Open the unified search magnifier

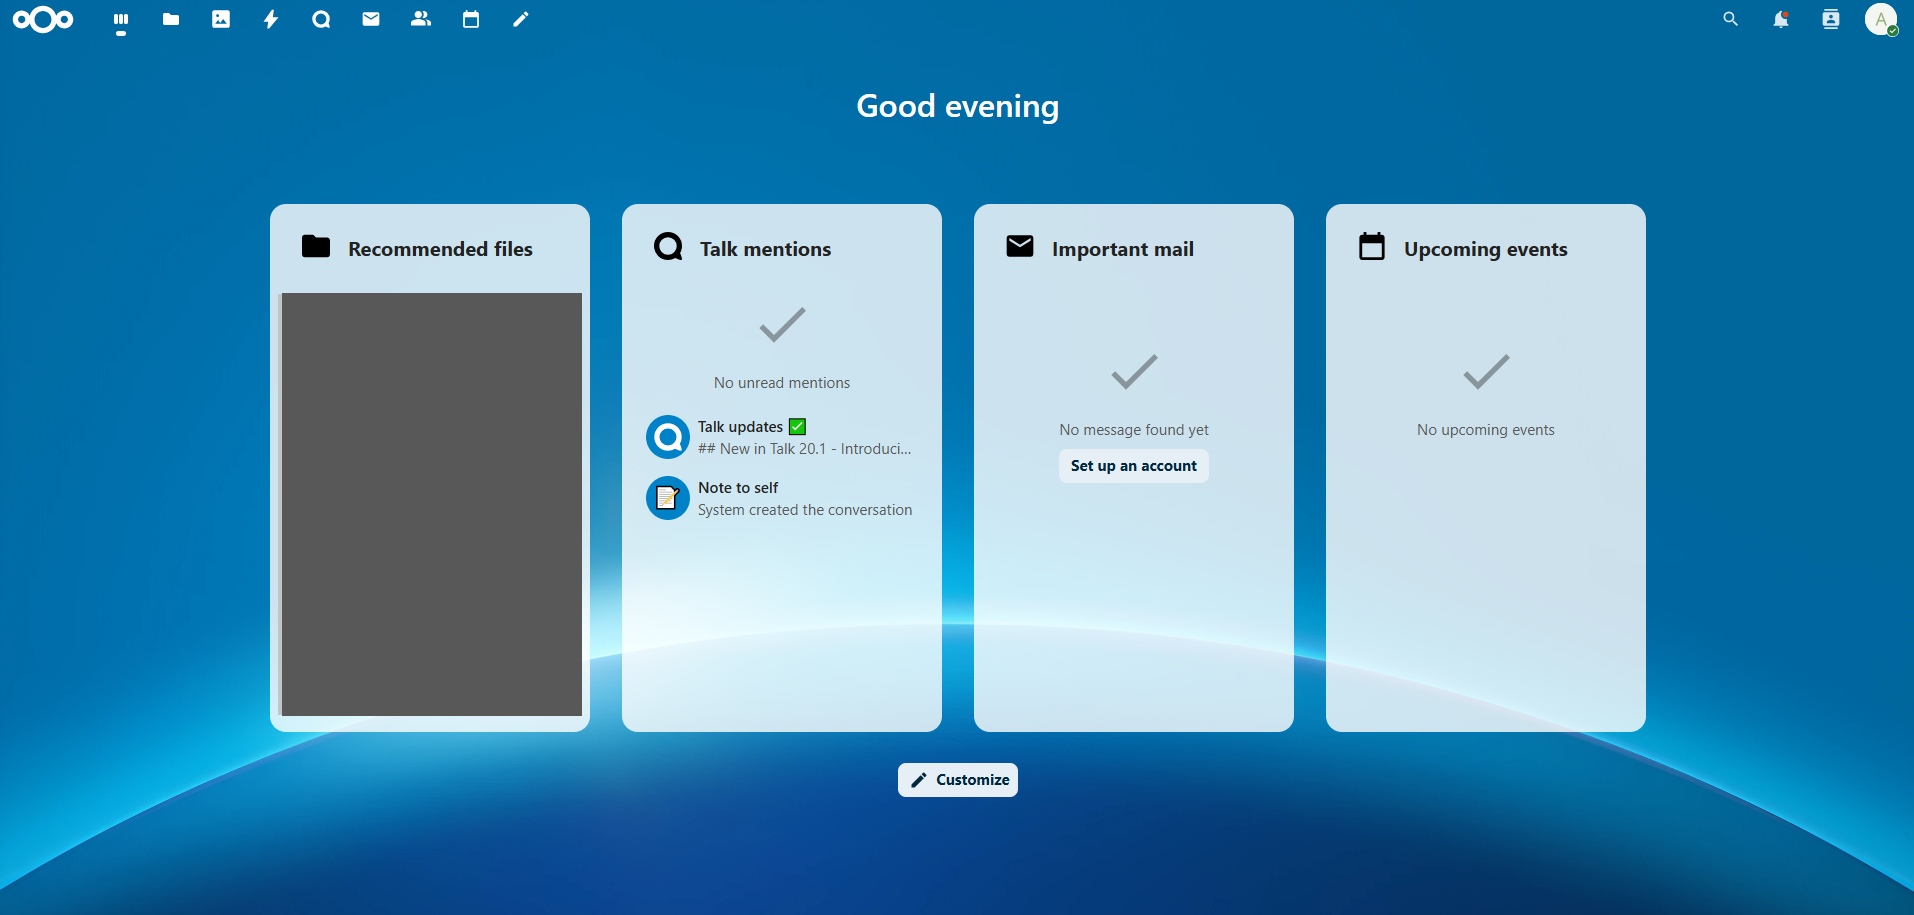1729,19
